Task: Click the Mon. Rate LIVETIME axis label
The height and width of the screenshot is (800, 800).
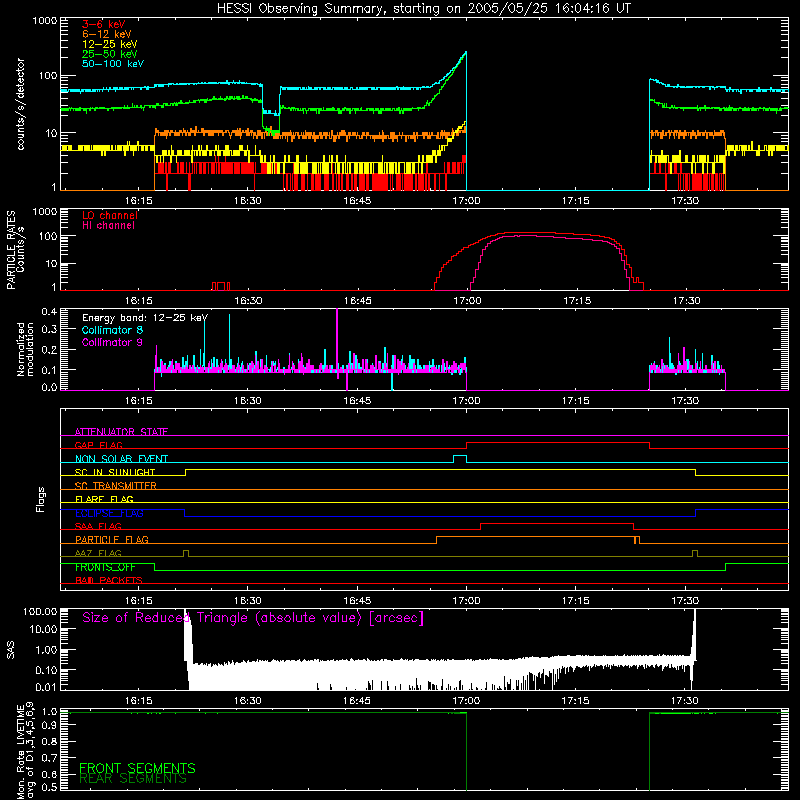Action: tap(25, 751)
